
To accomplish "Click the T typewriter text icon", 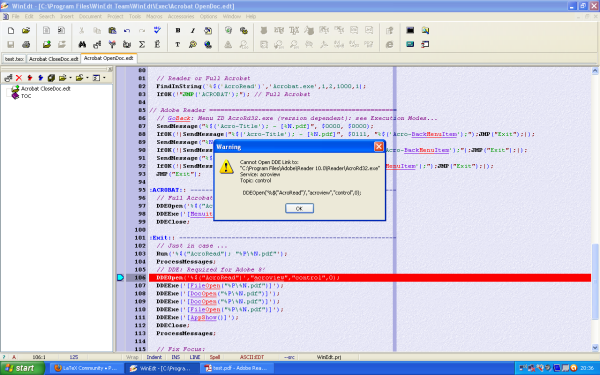I will [x=178, y=45].
